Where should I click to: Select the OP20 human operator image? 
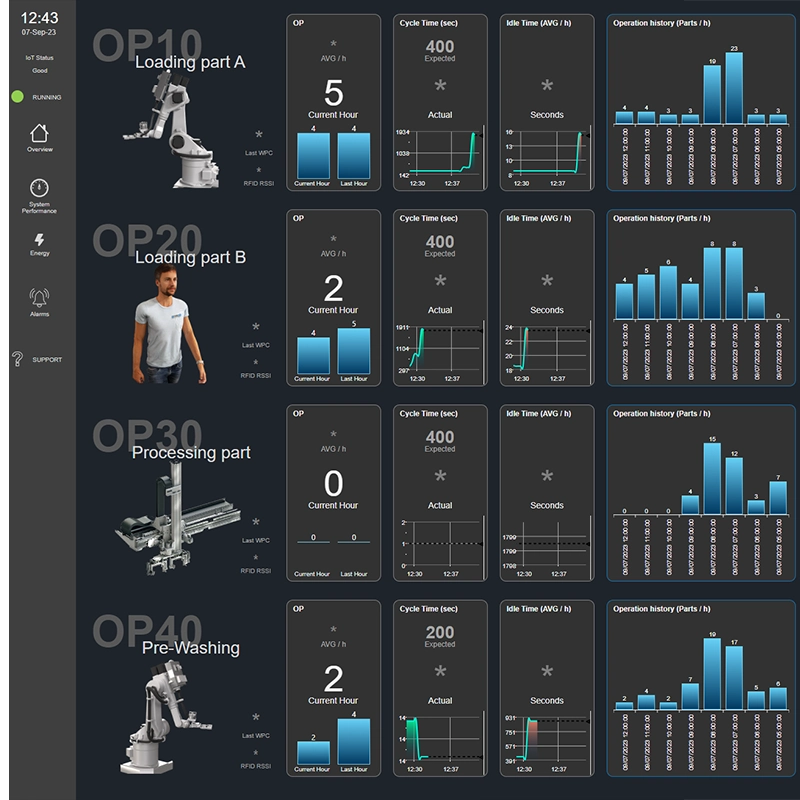(167, 326)
